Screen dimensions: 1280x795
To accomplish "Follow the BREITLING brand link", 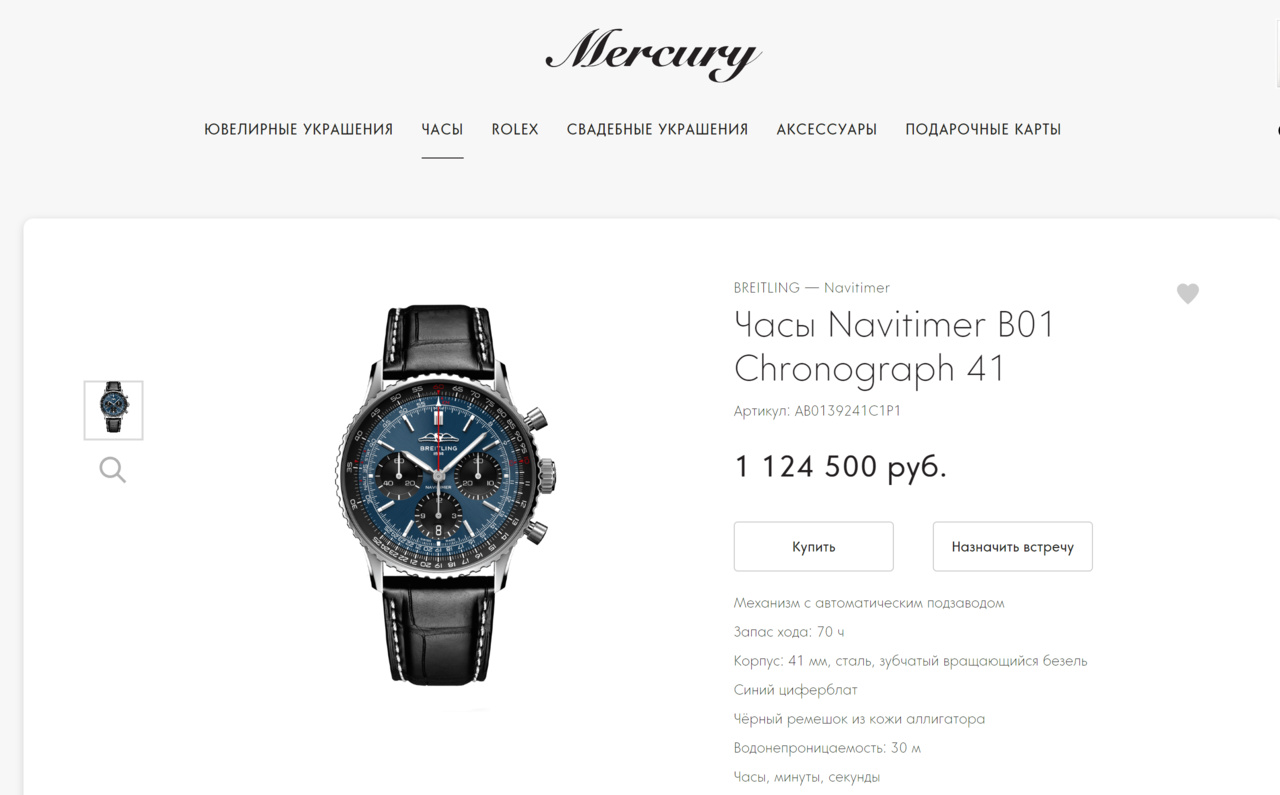I will [767, 288].
